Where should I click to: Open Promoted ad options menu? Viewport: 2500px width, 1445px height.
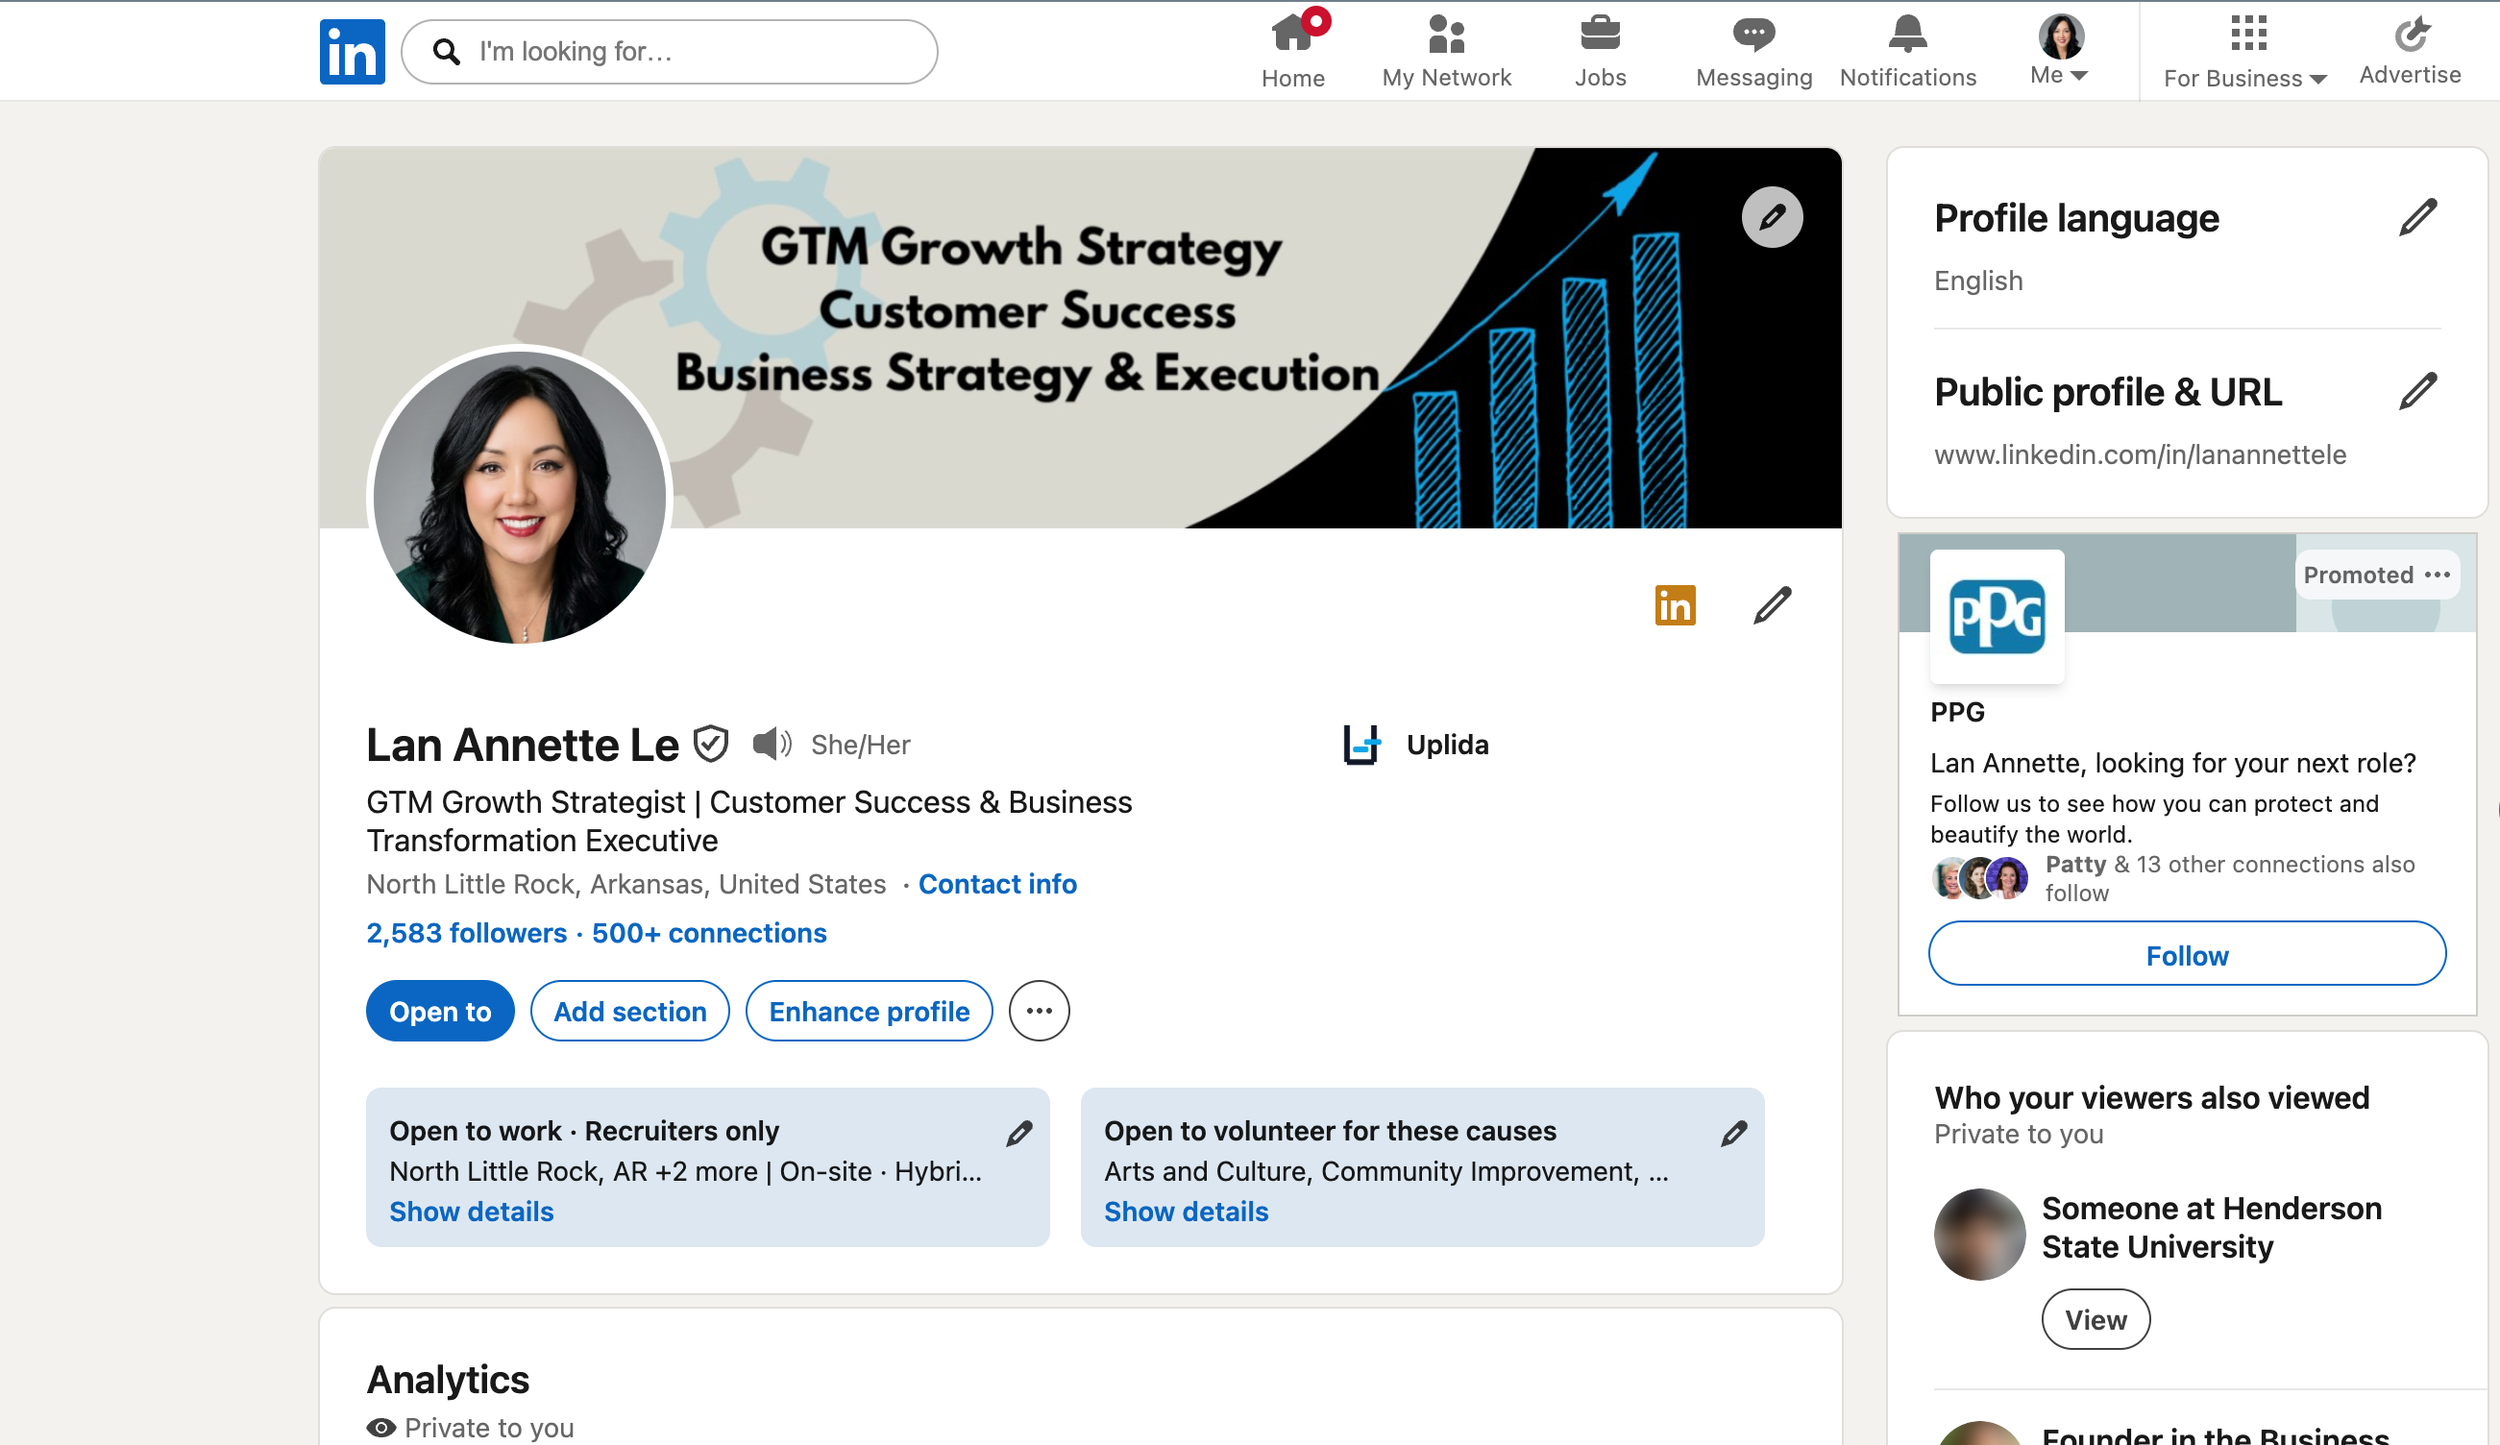[2437, 575]
